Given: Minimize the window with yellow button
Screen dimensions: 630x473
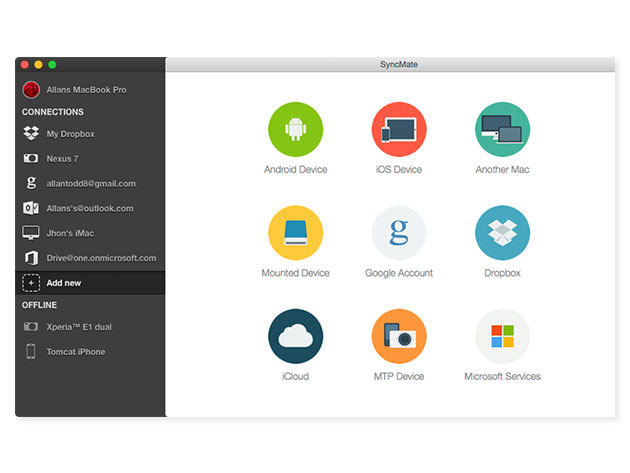Looking at the screenshot, I should pyautogui.click(x=39, y=64).
